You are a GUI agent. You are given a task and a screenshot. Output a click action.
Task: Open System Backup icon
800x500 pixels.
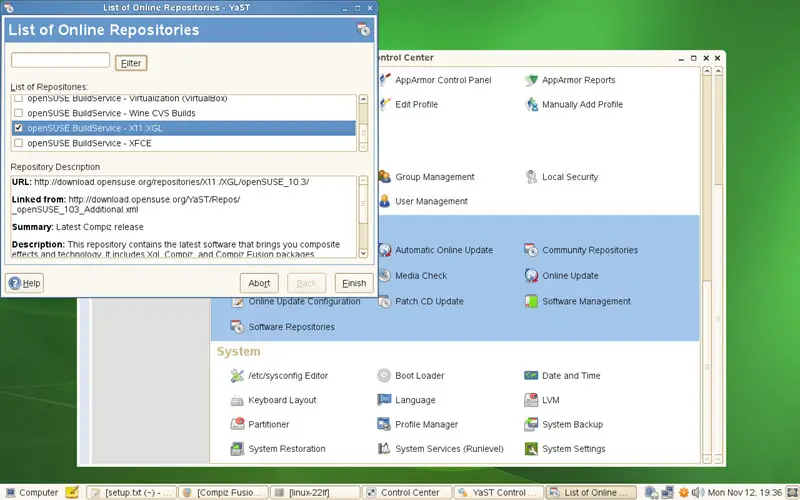[x=531, y=424]
